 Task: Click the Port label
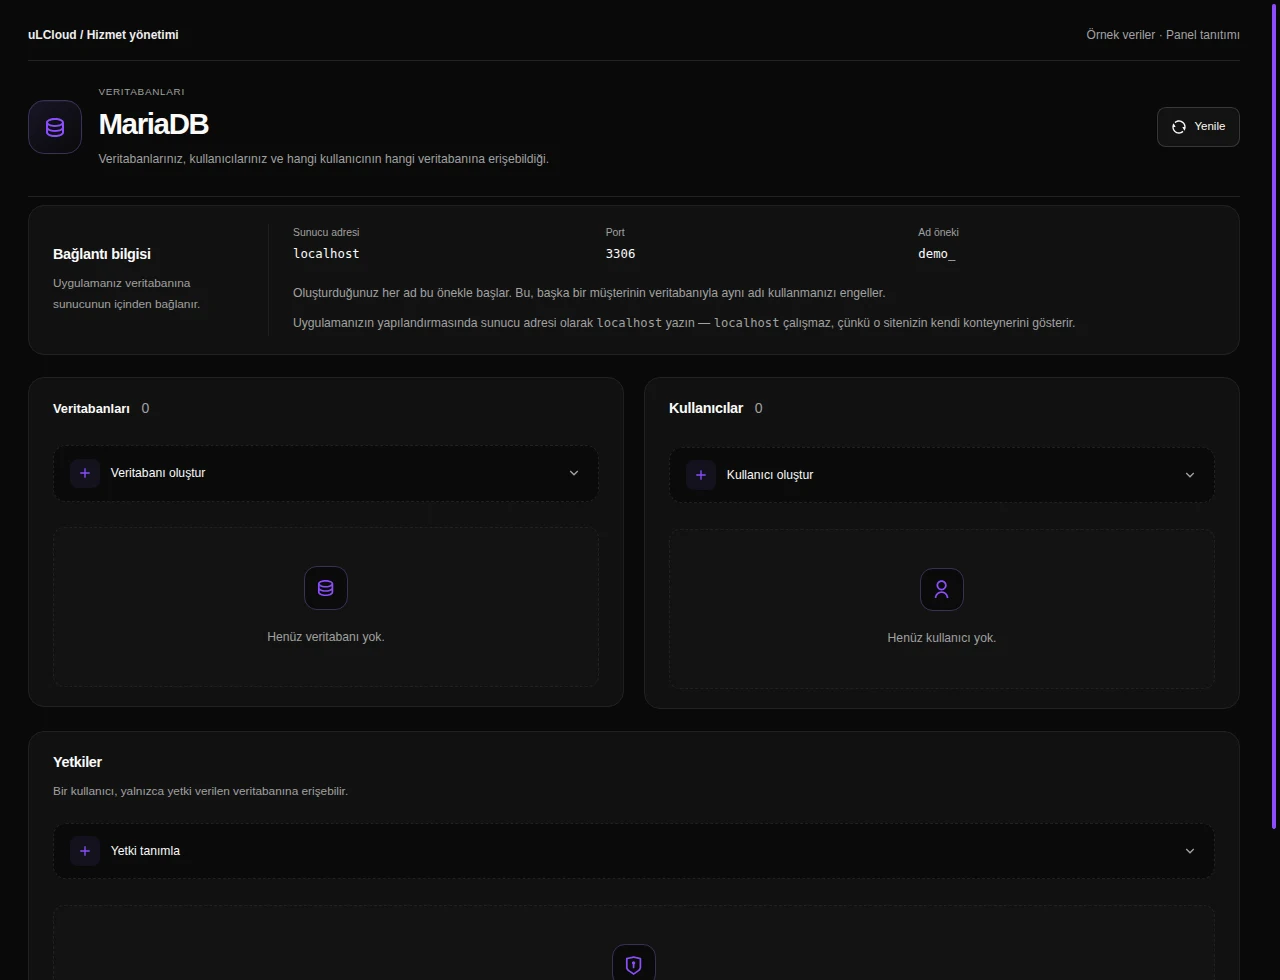point(615,232)
